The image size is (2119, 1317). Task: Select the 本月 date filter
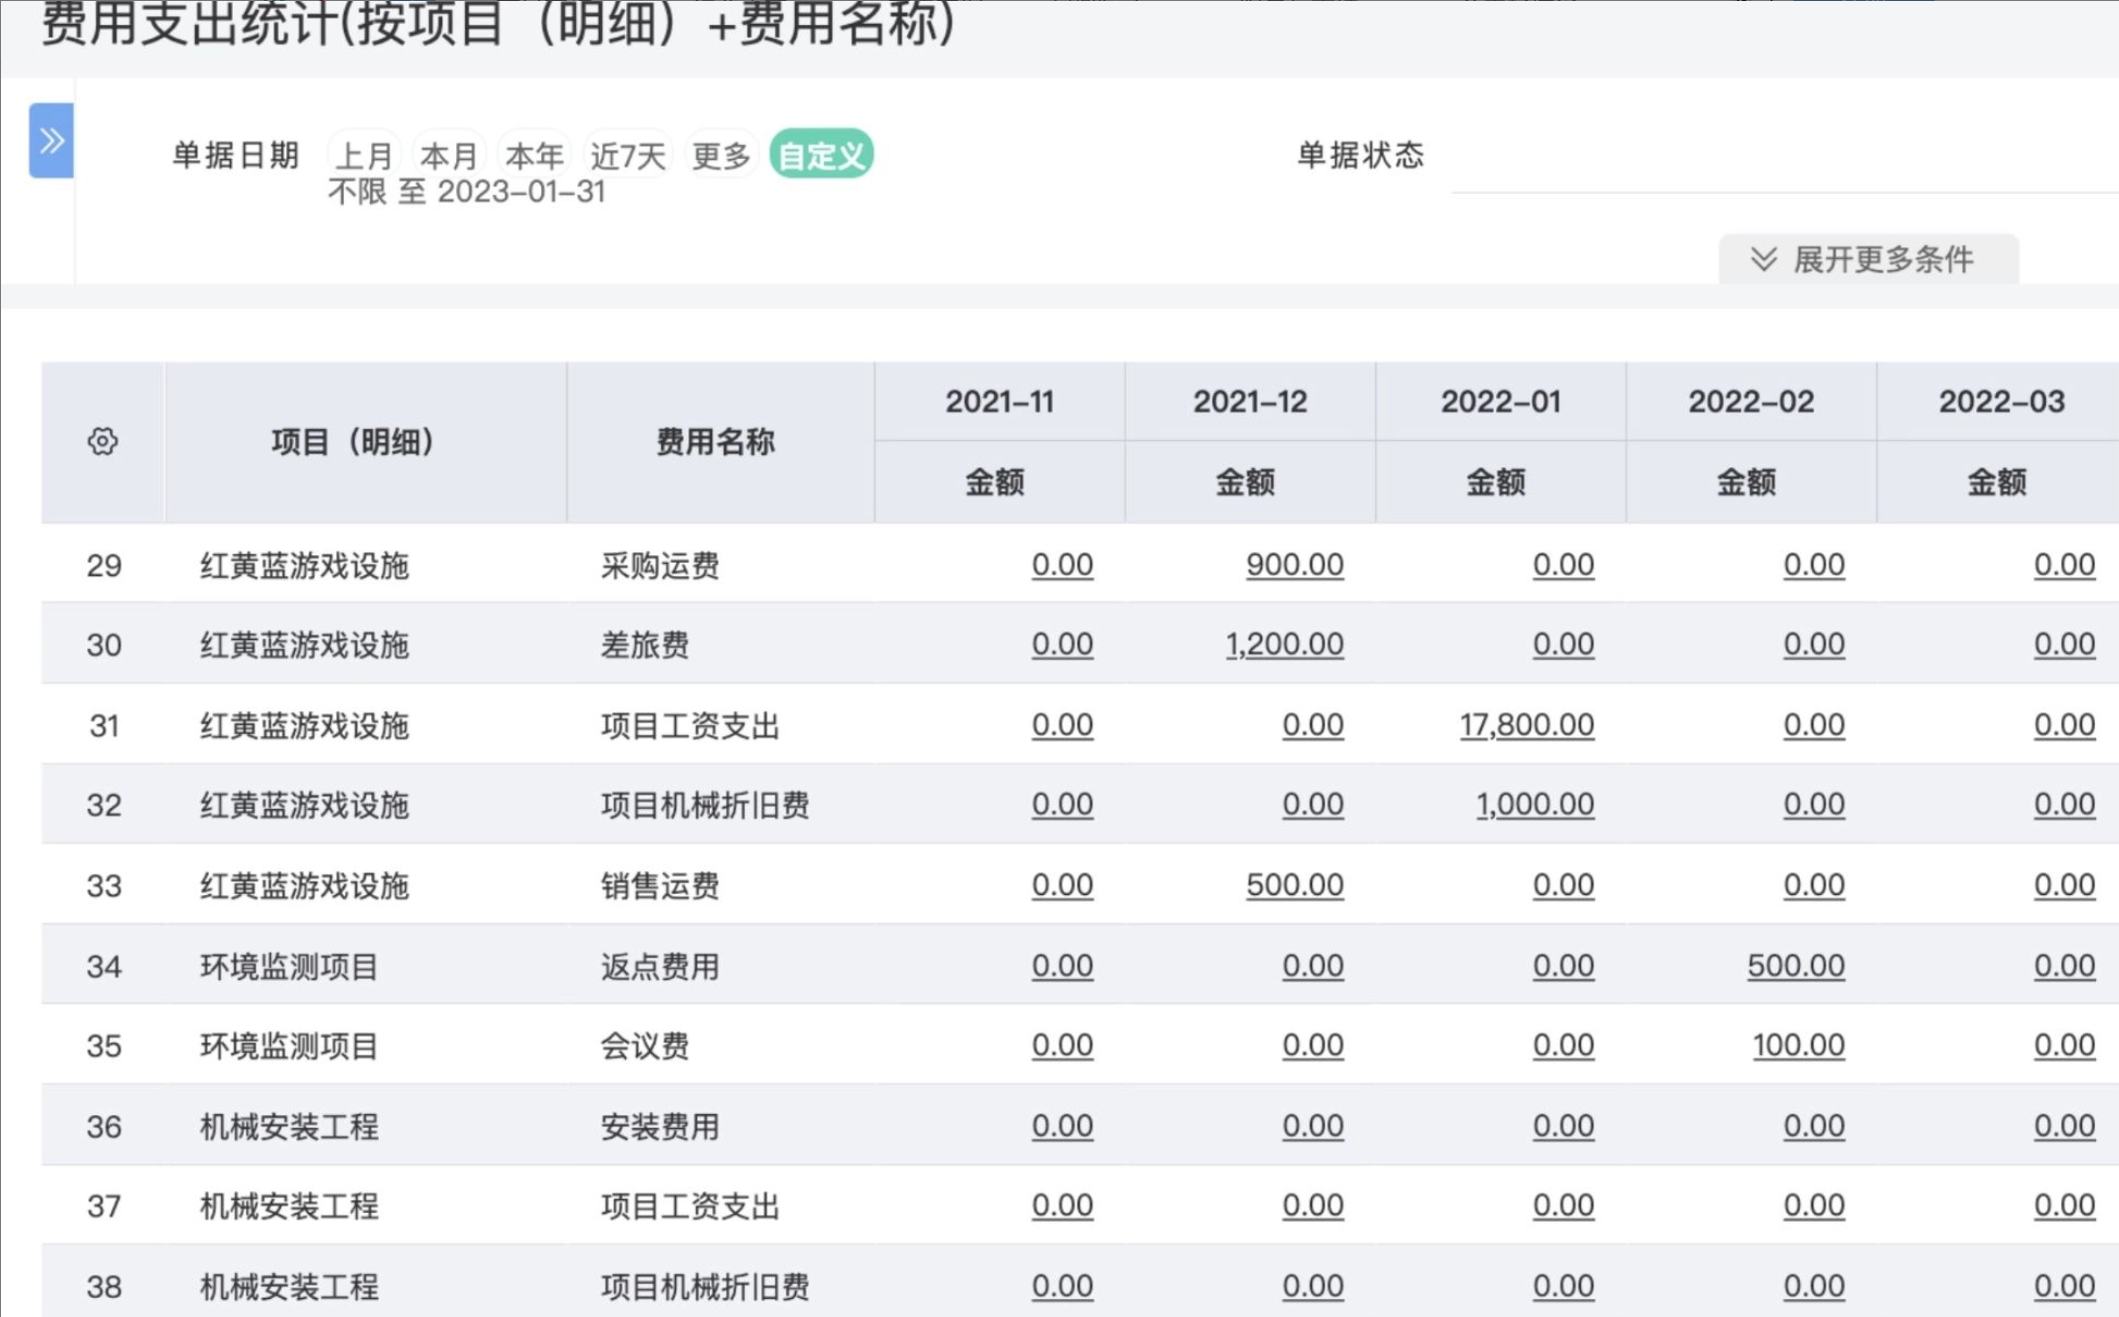pos(448,156)
